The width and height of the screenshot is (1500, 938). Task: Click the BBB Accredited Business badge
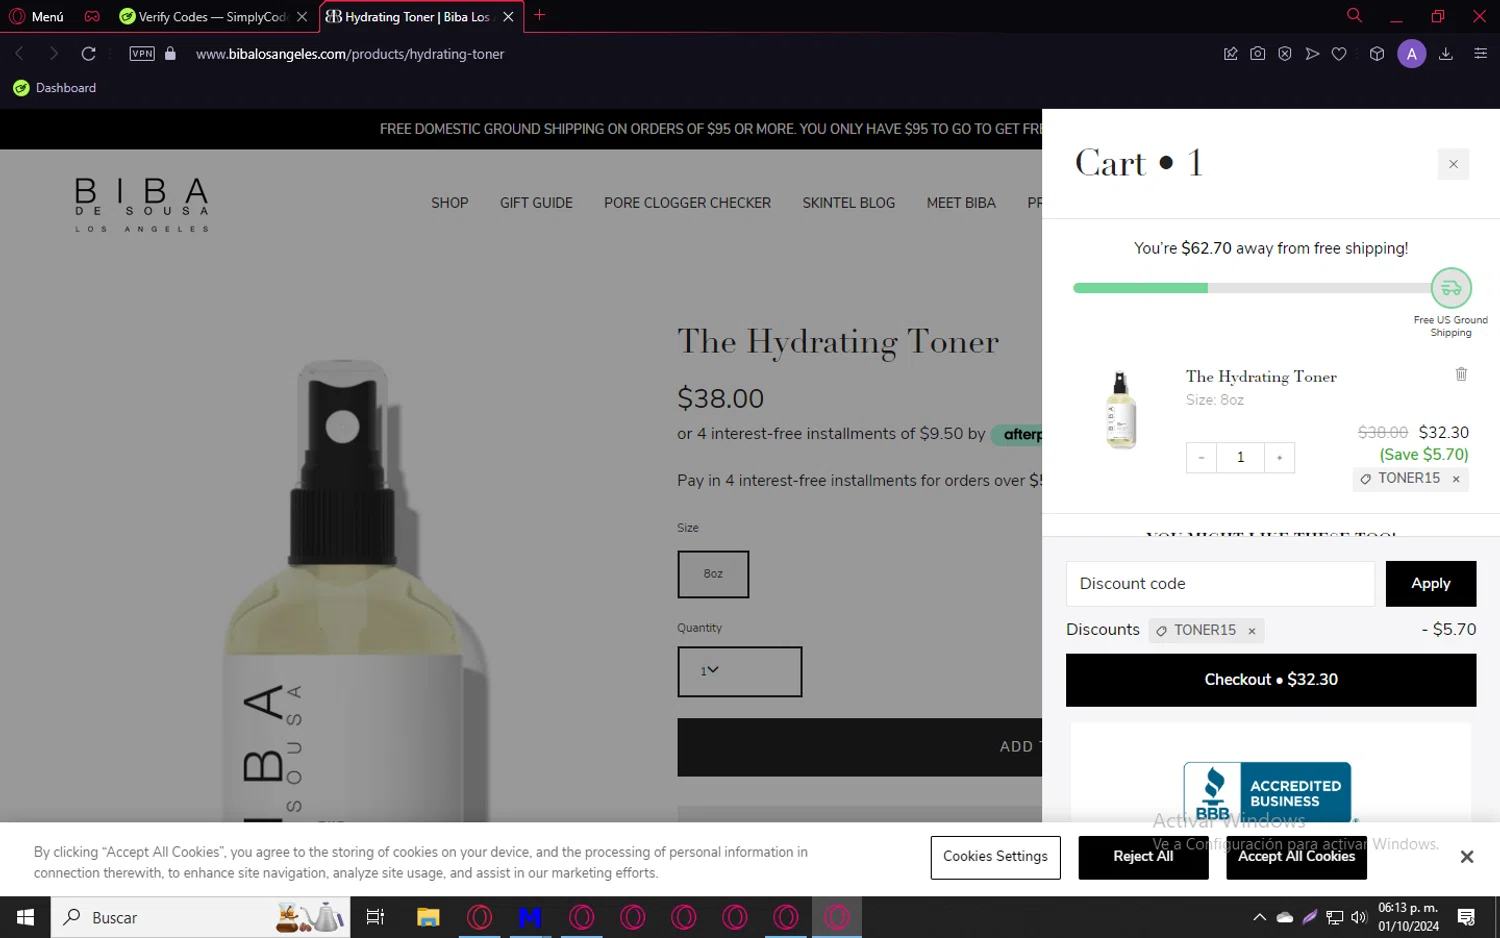[x=1267, y=793]
